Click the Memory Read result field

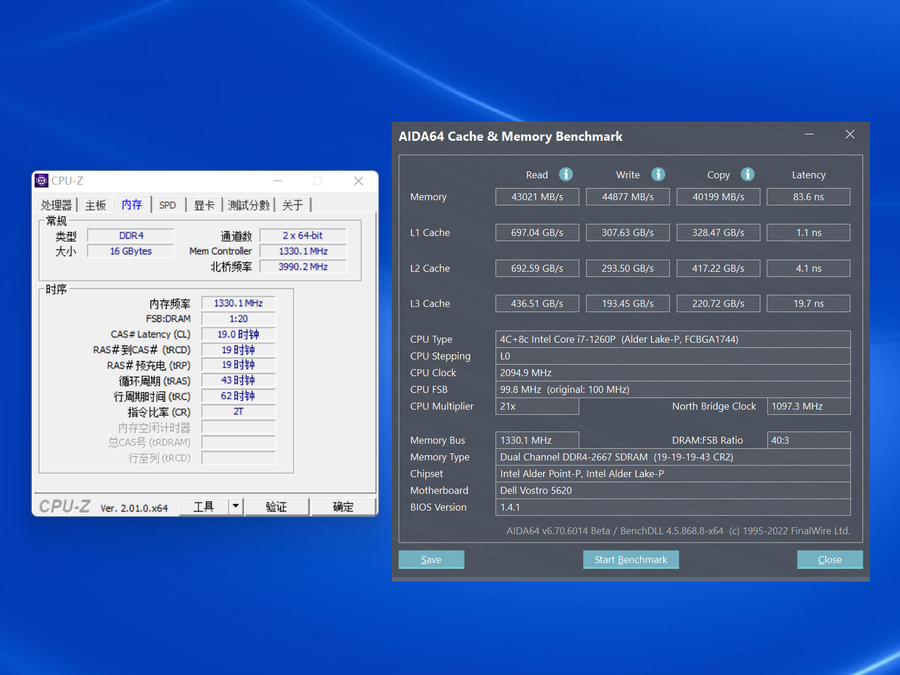tap(537, 197)
